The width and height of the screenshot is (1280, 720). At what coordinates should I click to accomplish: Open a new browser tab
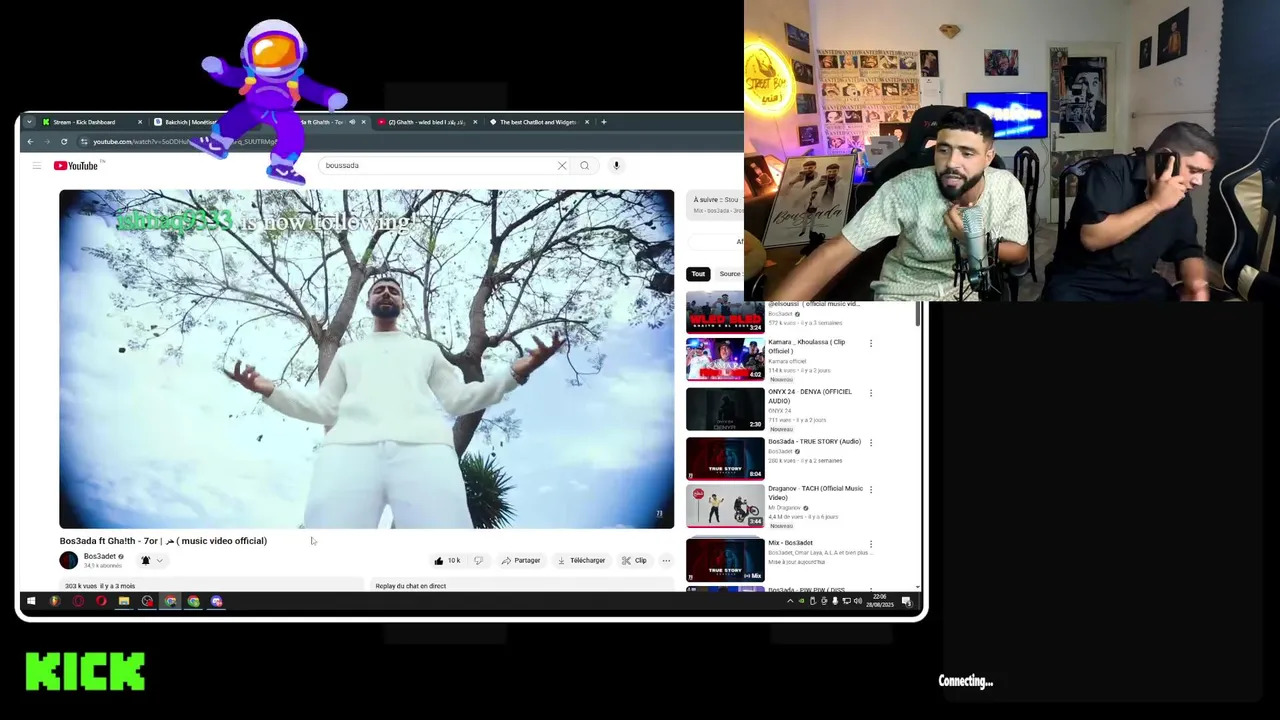[x=603, y=122]
